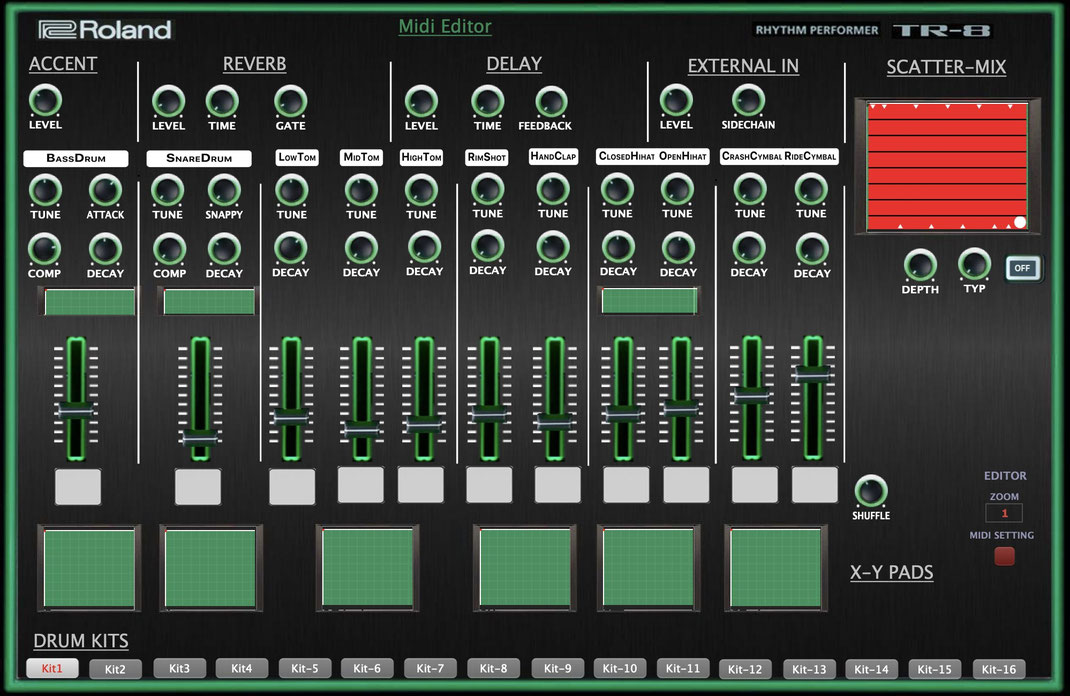
Task: Click the LowTom label button
Action: [x=297, y=157]
